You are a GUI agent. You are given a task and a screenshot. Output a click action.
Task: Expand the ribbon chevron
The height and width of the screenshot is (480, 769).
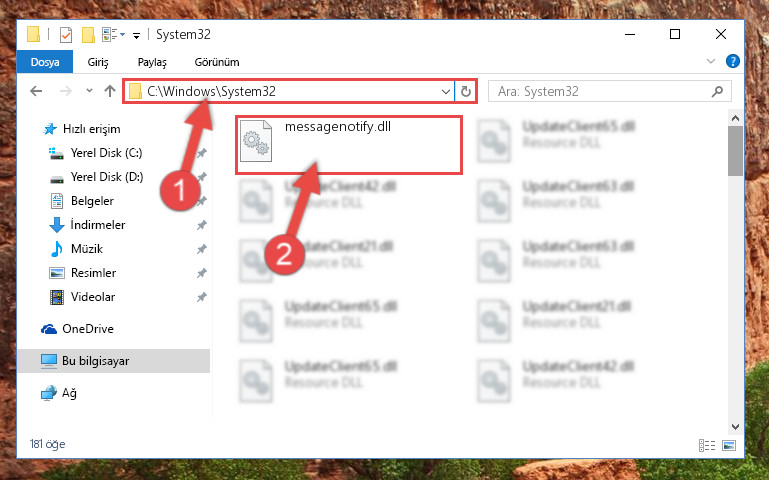711,61
